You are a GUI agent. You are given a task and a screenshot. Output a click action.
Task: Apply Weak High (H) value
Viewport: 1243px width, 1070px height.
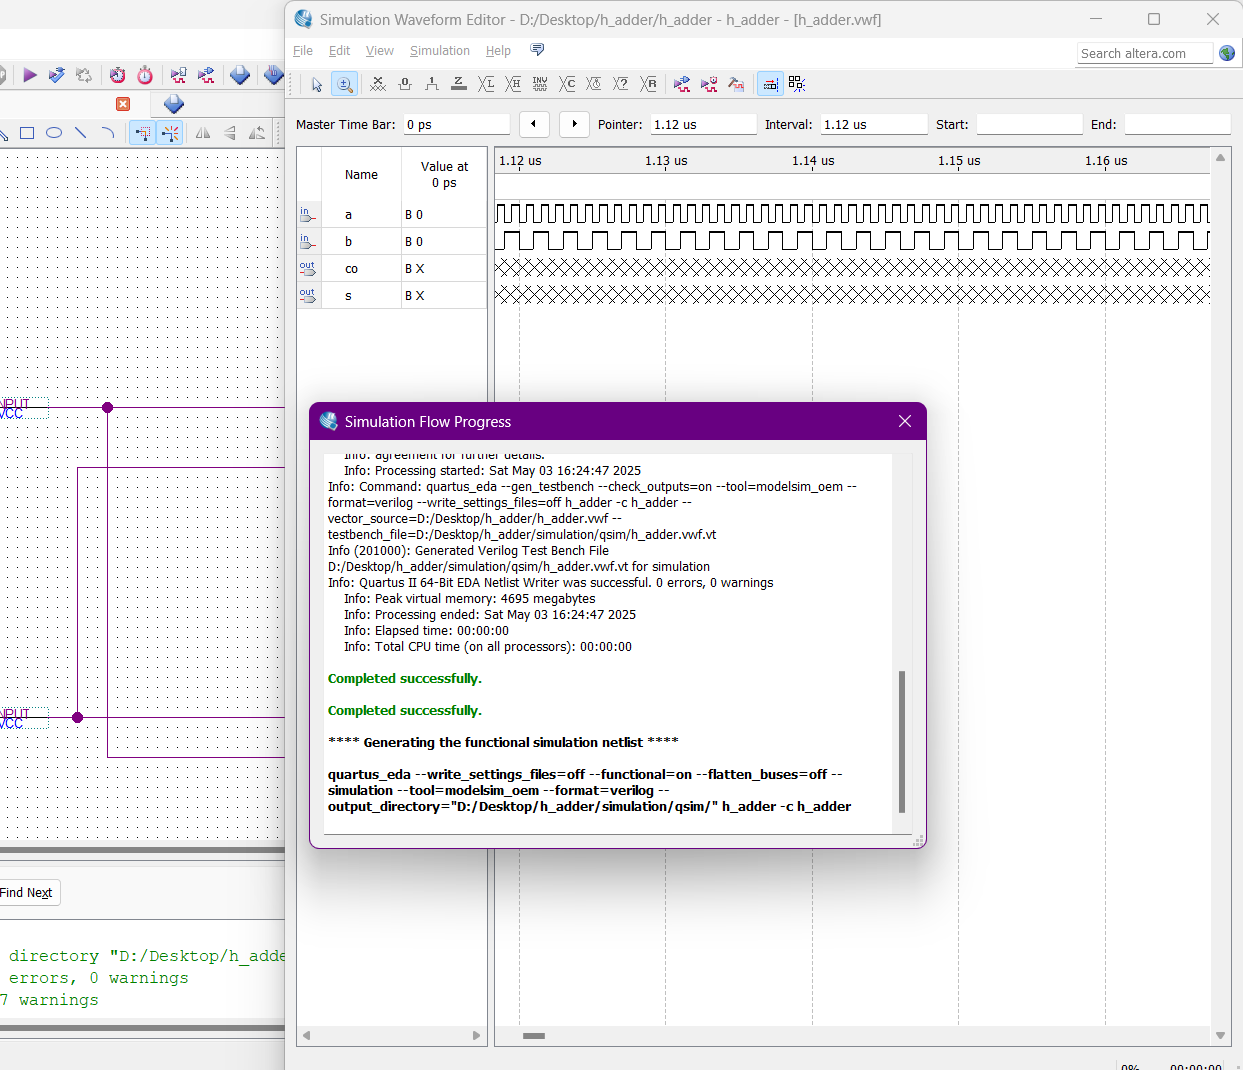[x=513, y=85]
